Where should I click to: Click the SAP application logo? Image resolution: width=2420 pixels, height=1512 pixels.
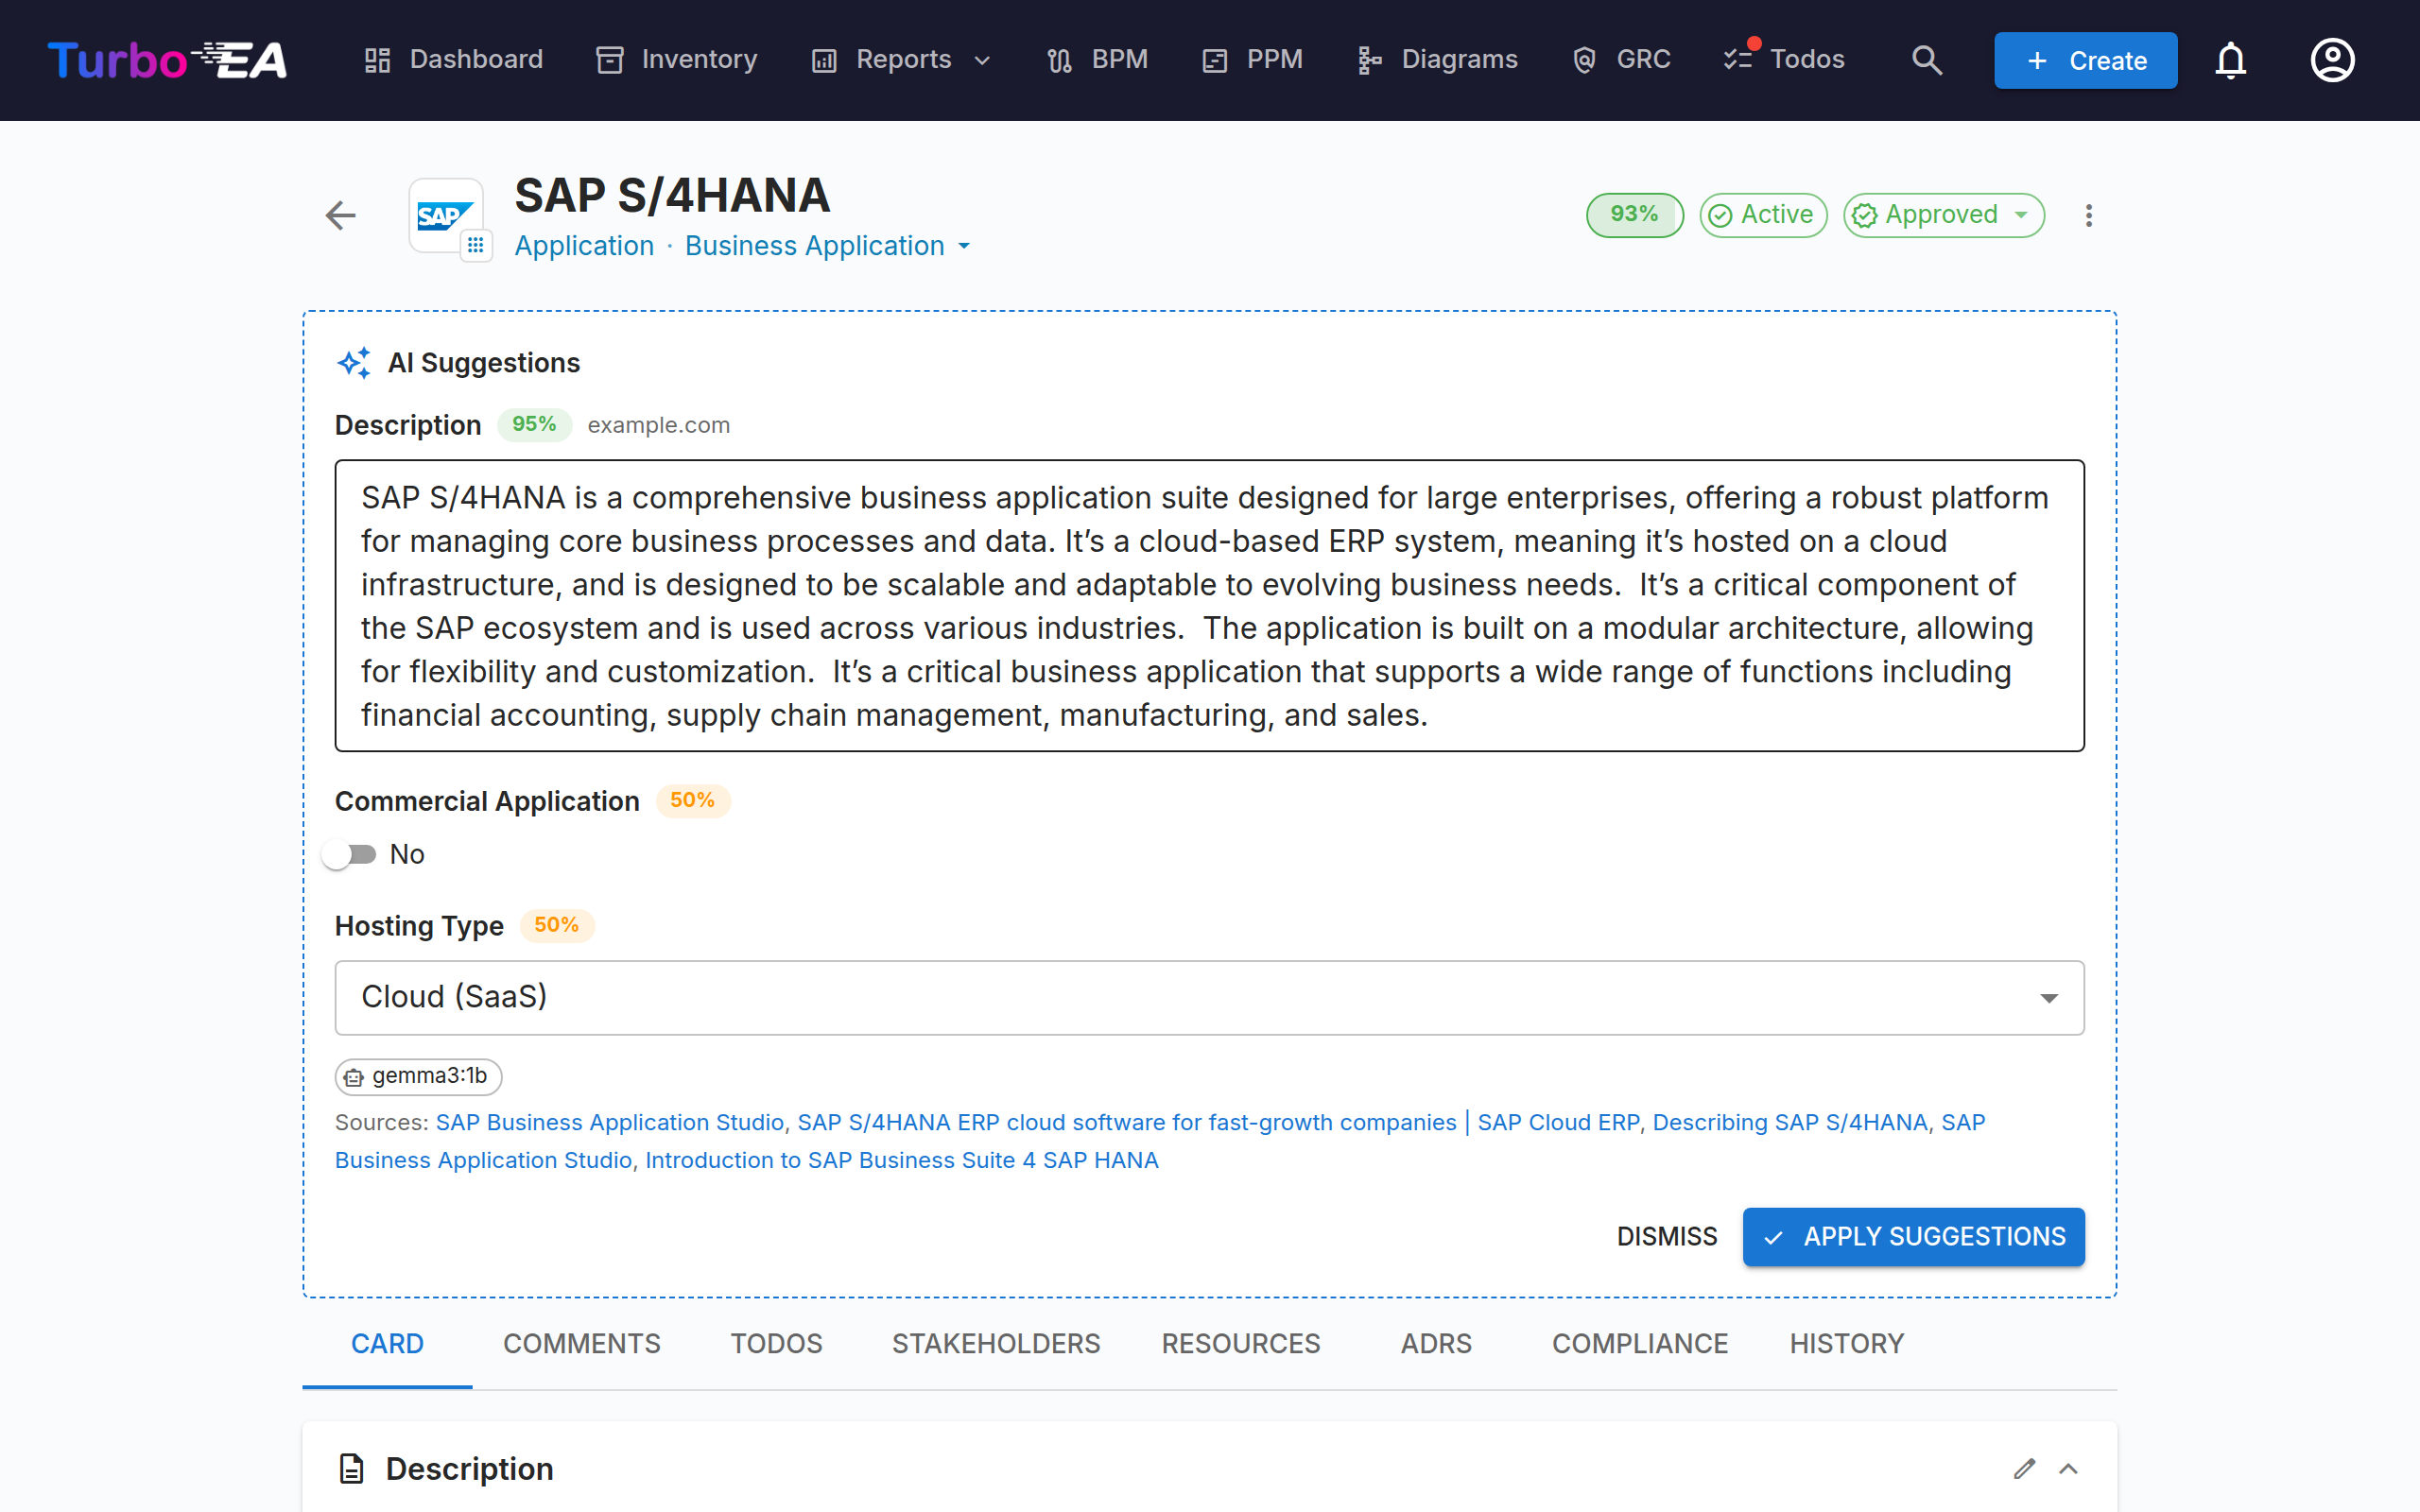click(x=445, y=215)
